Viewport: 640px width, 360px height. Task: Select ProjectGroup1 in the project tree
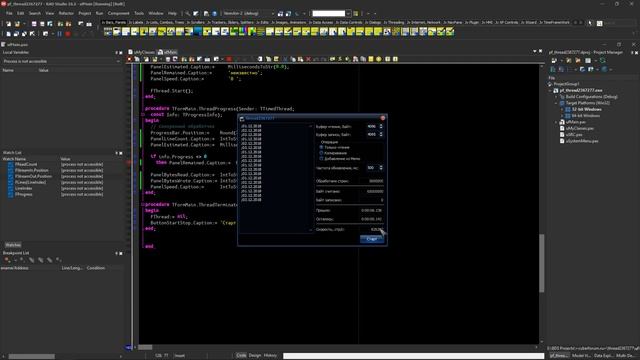click(566, 84)
